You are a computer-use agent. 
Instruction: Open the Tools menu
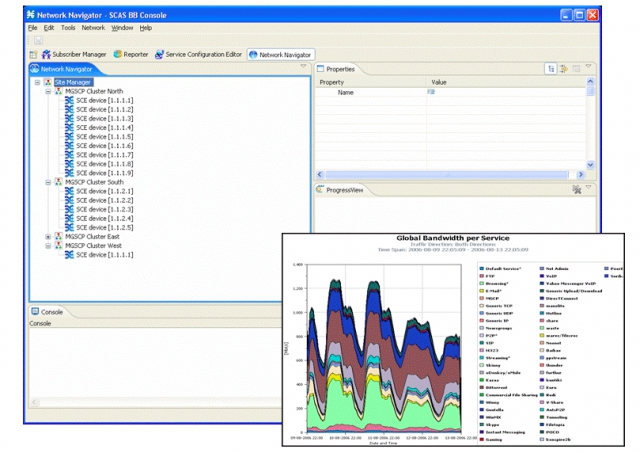point(68,28)
